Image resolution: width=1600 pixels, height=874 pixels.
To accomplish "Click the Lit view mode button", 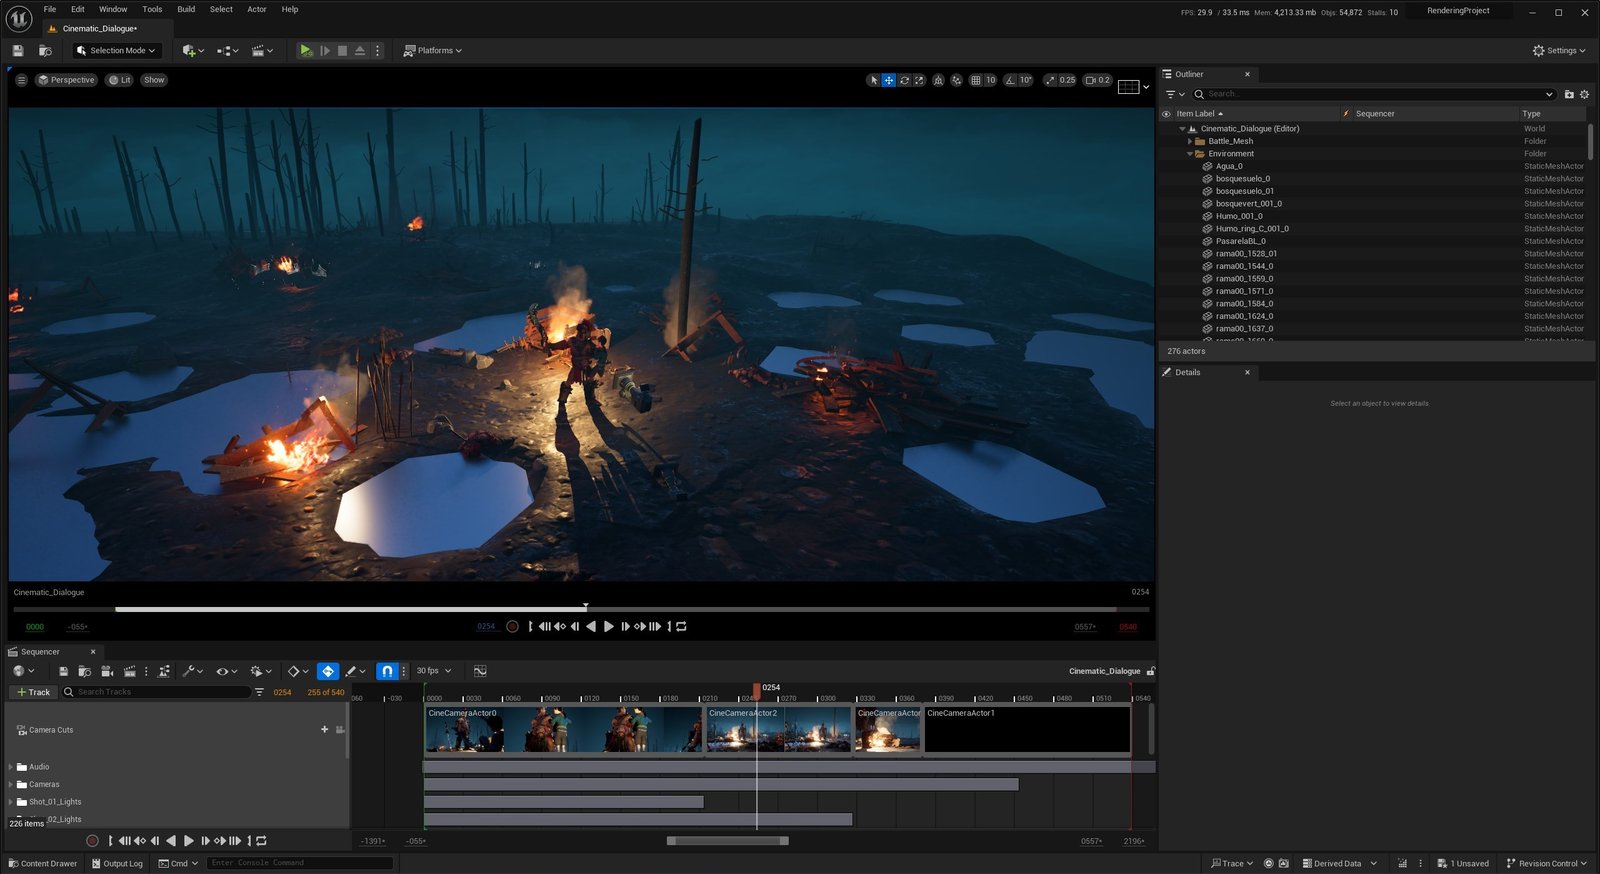I will 120,80.
